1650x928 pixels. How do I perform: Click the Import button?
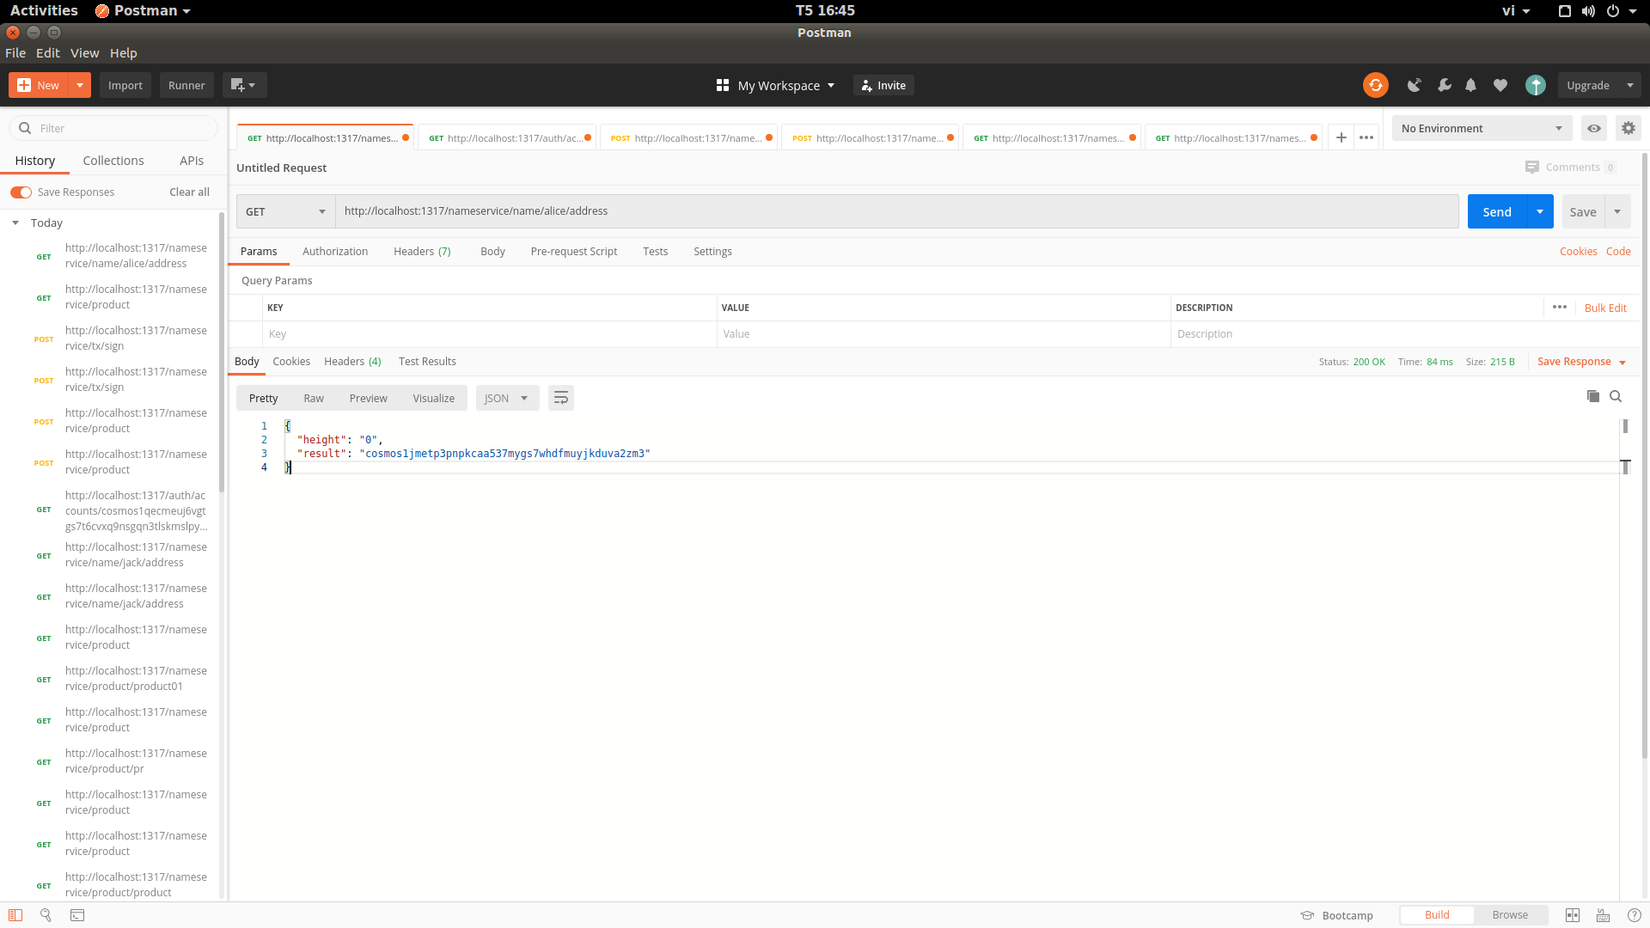pos(125,85)
